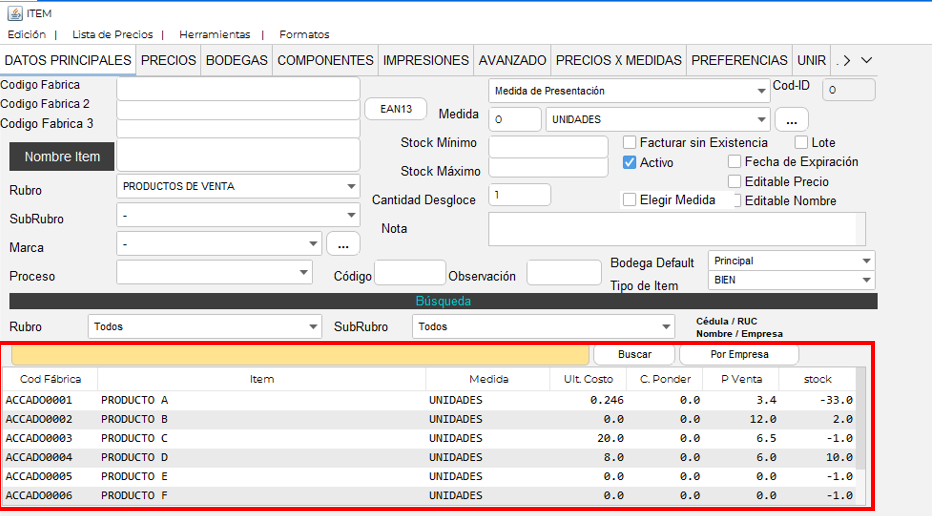
Task: Click the ellipsis button next to UNIDADES
Action: (791, 120)
